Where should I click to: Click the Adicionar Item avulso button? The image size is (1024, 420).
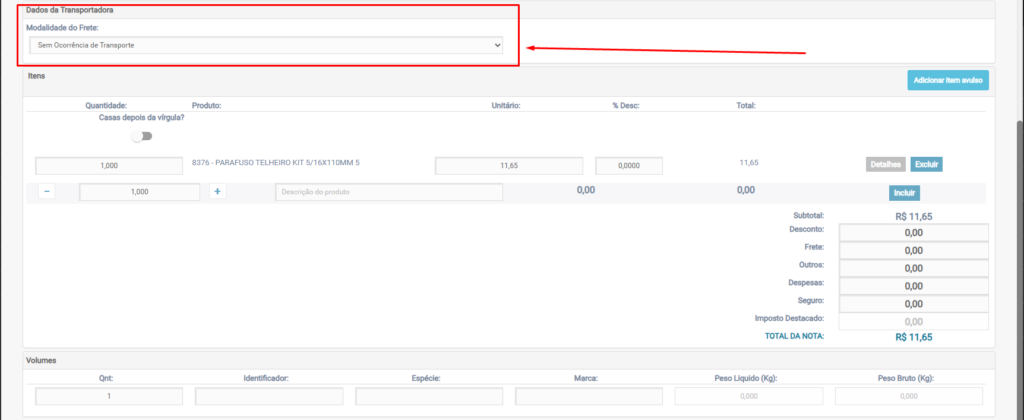[947, 81]
